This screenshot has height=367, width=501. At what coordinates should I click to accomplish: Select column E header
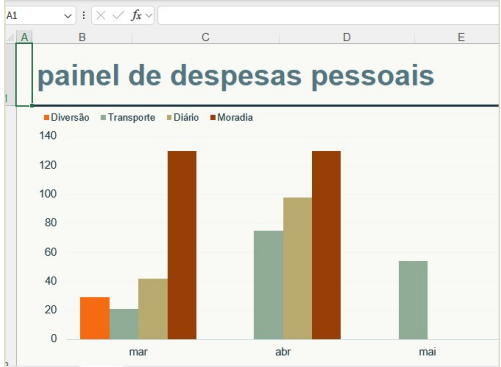click(461, 37)
